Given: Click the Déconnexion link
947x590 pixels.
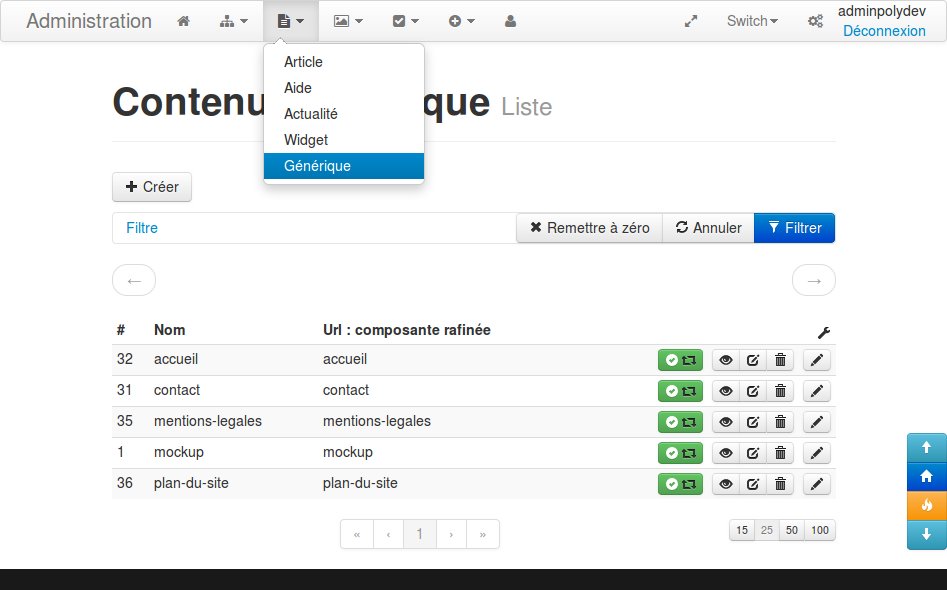Looking at the screenshot, I should (x=884, y=31).
